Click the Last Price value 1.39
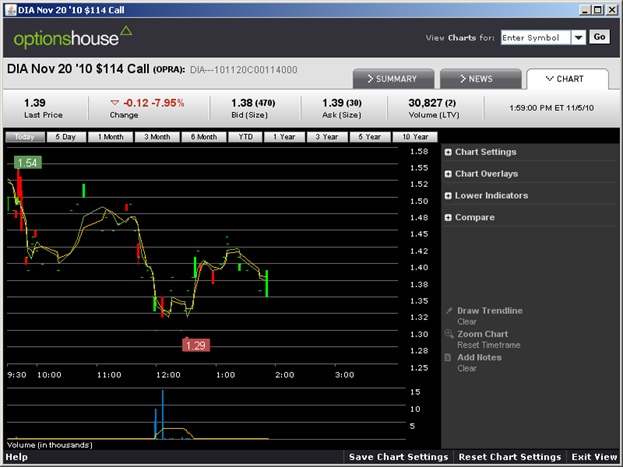This screenshot has width=623, height=469. point(35,103)
